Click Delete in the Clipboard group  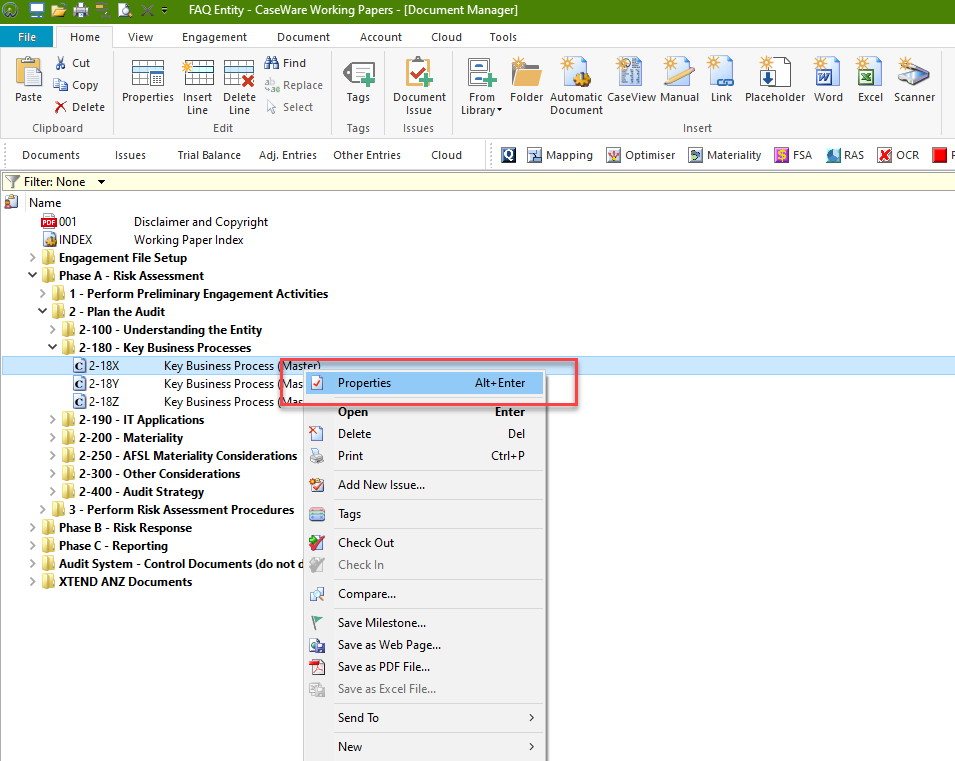[x=80, y=107]
